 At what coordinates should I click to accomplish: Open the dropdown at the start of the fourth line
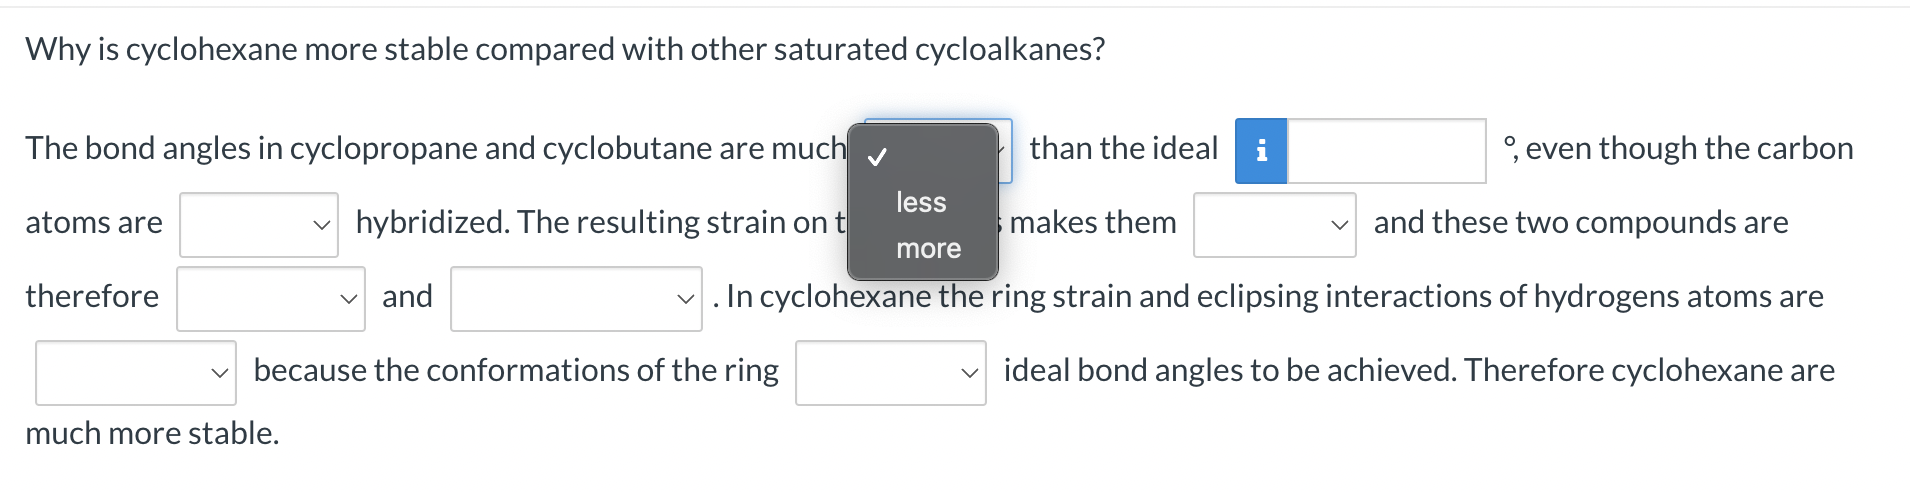point(136,373)
